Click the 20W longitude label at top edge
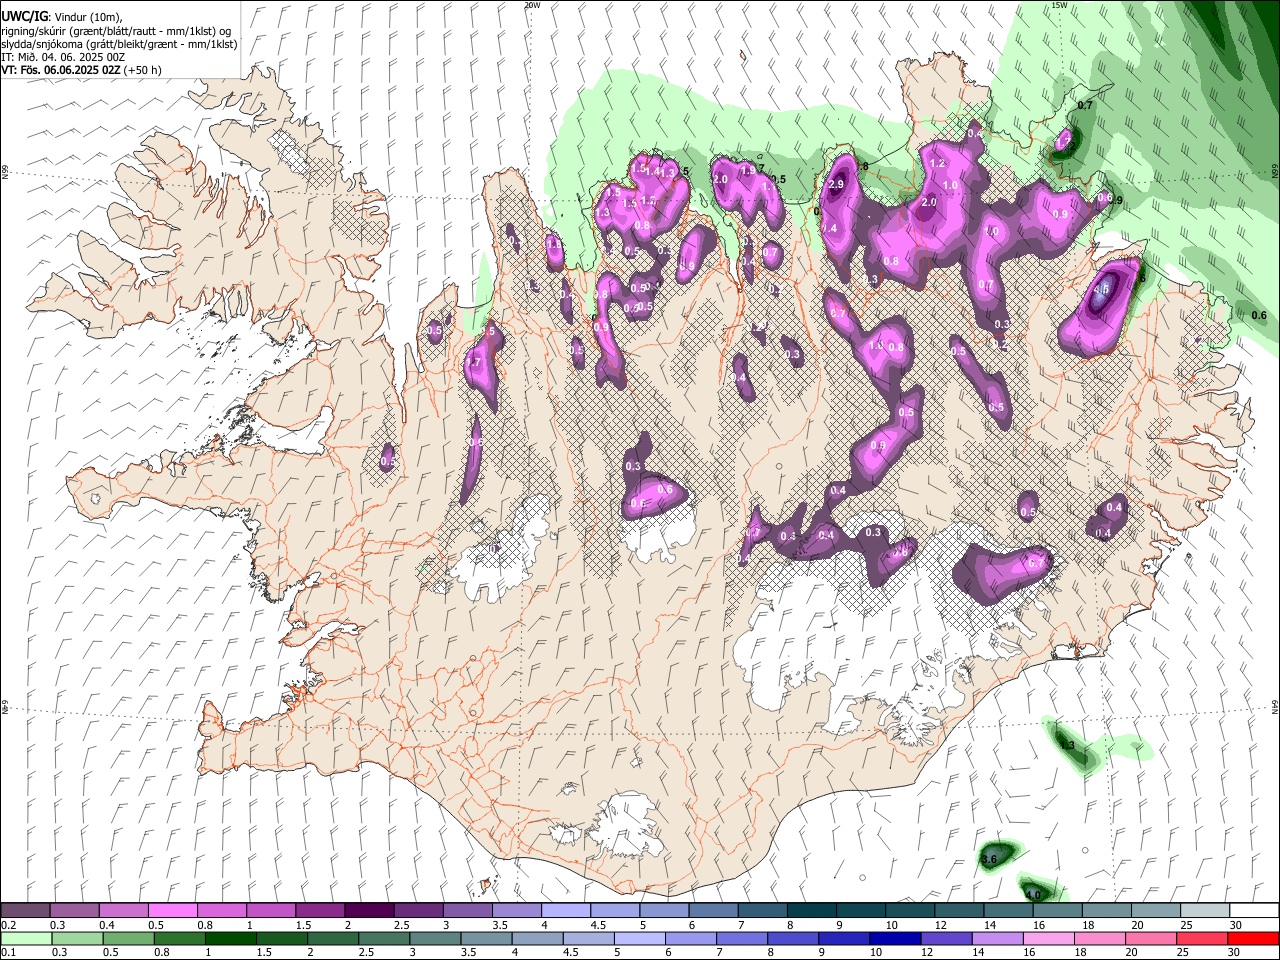This screenshot has height=960, width=1280. pyautogui.click(x=532, y=5)
